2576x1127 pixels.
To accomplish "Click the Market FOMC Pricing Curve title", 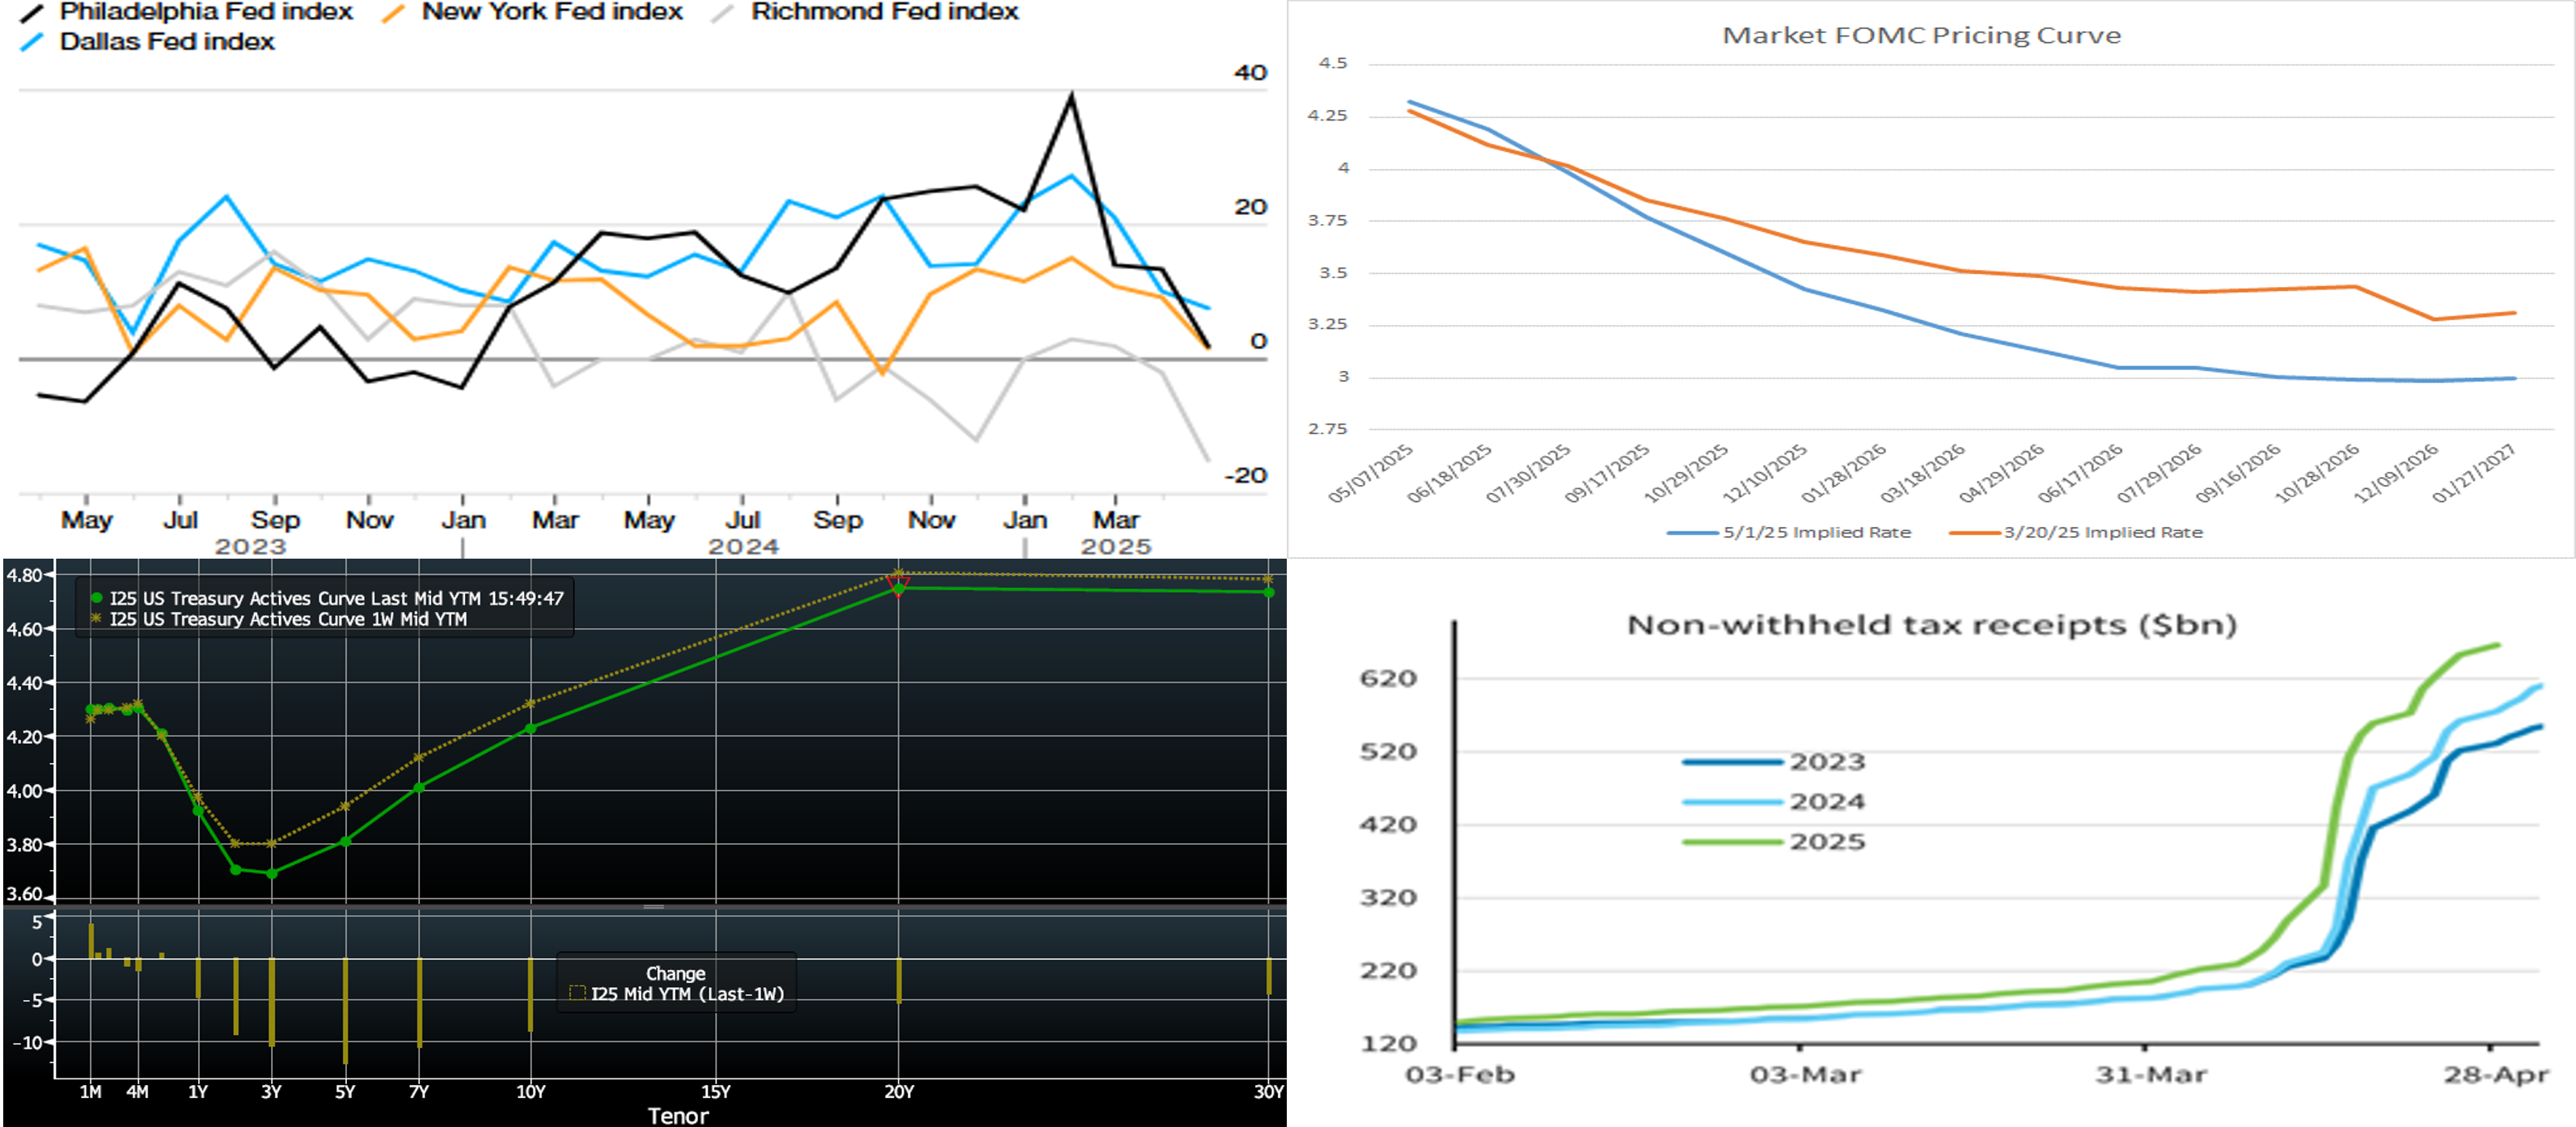I will coord(1921,36).
